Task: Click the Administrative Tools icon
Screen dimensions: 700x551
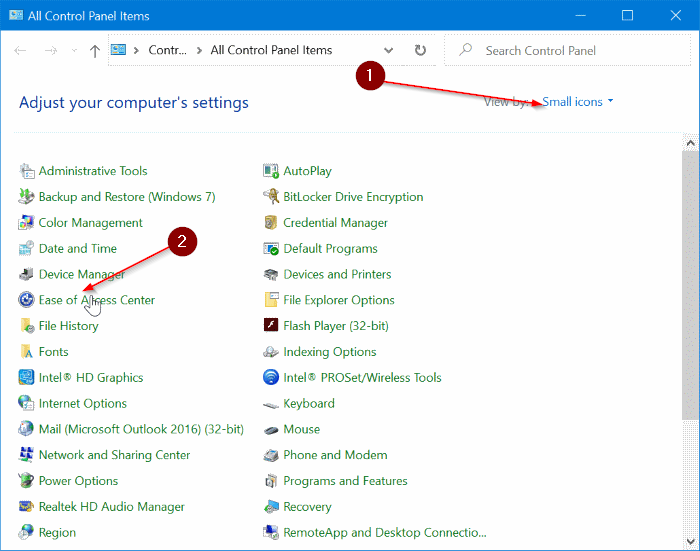Action: point(26,171)
